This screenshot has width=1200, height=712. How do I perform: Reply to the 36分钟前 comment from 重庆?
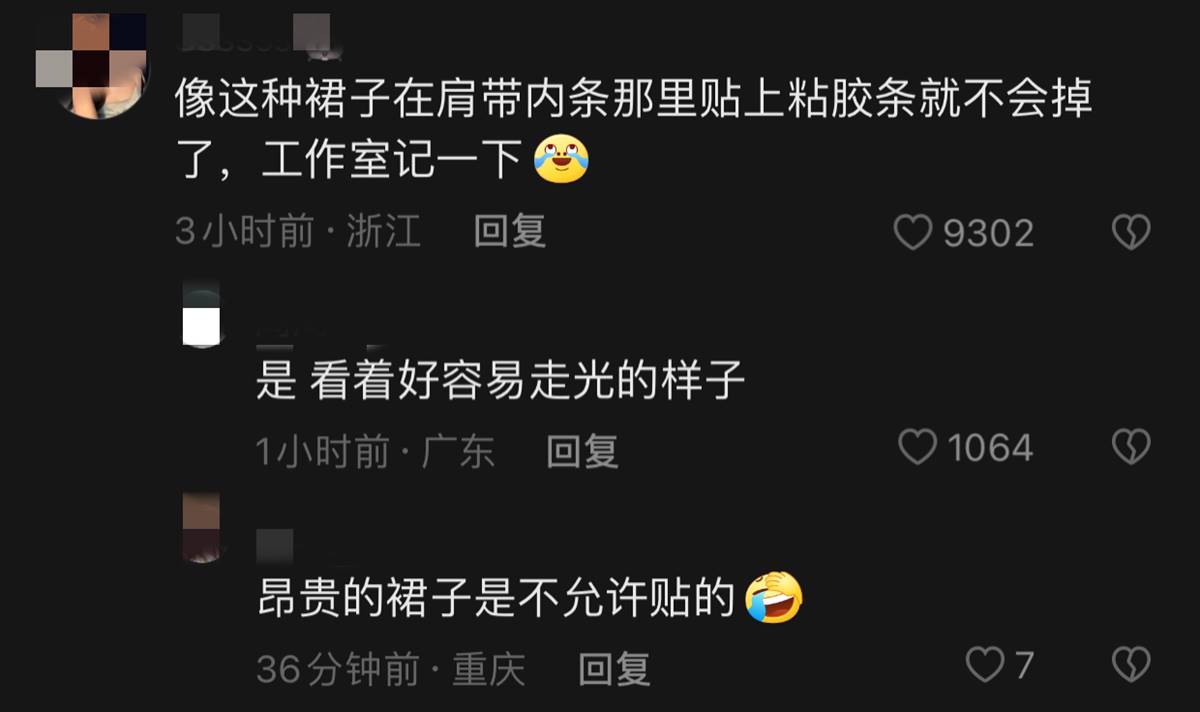pyautogui.click(x=614, y=669)
